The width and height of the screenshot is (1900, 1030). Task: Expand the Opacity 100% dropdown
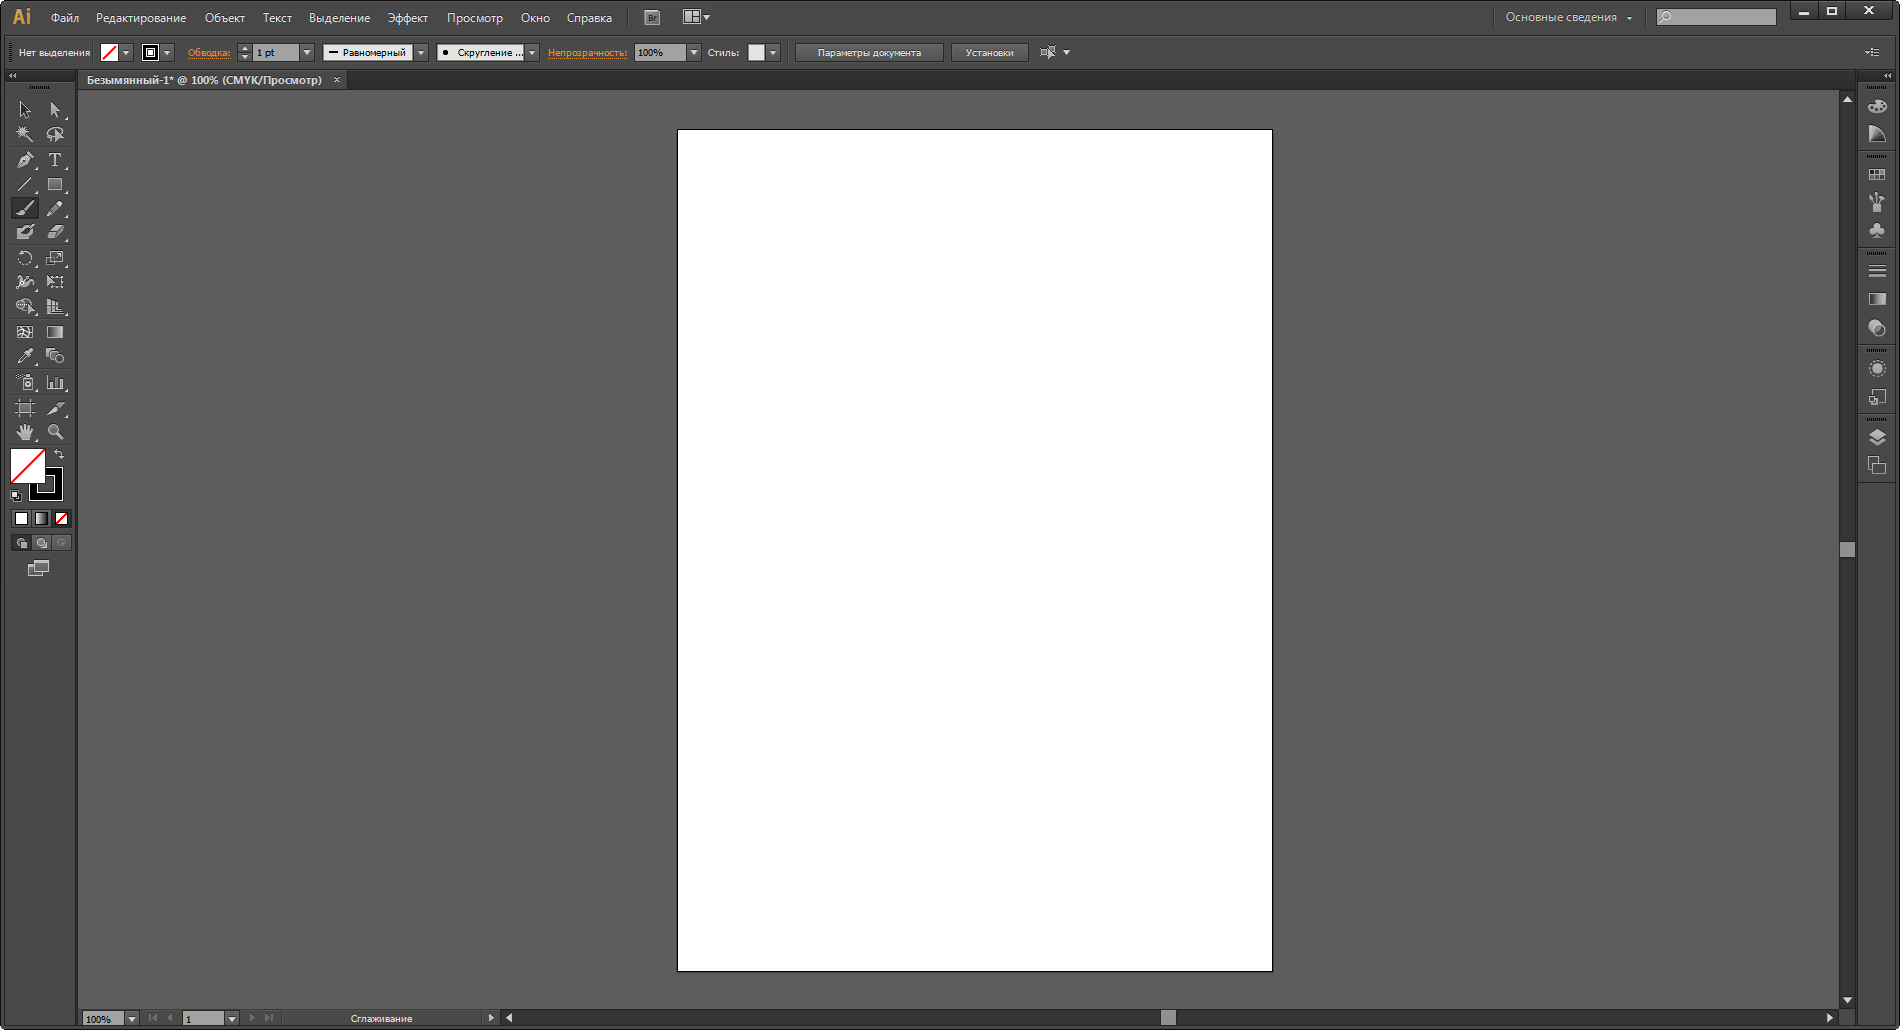click(694, 53)
